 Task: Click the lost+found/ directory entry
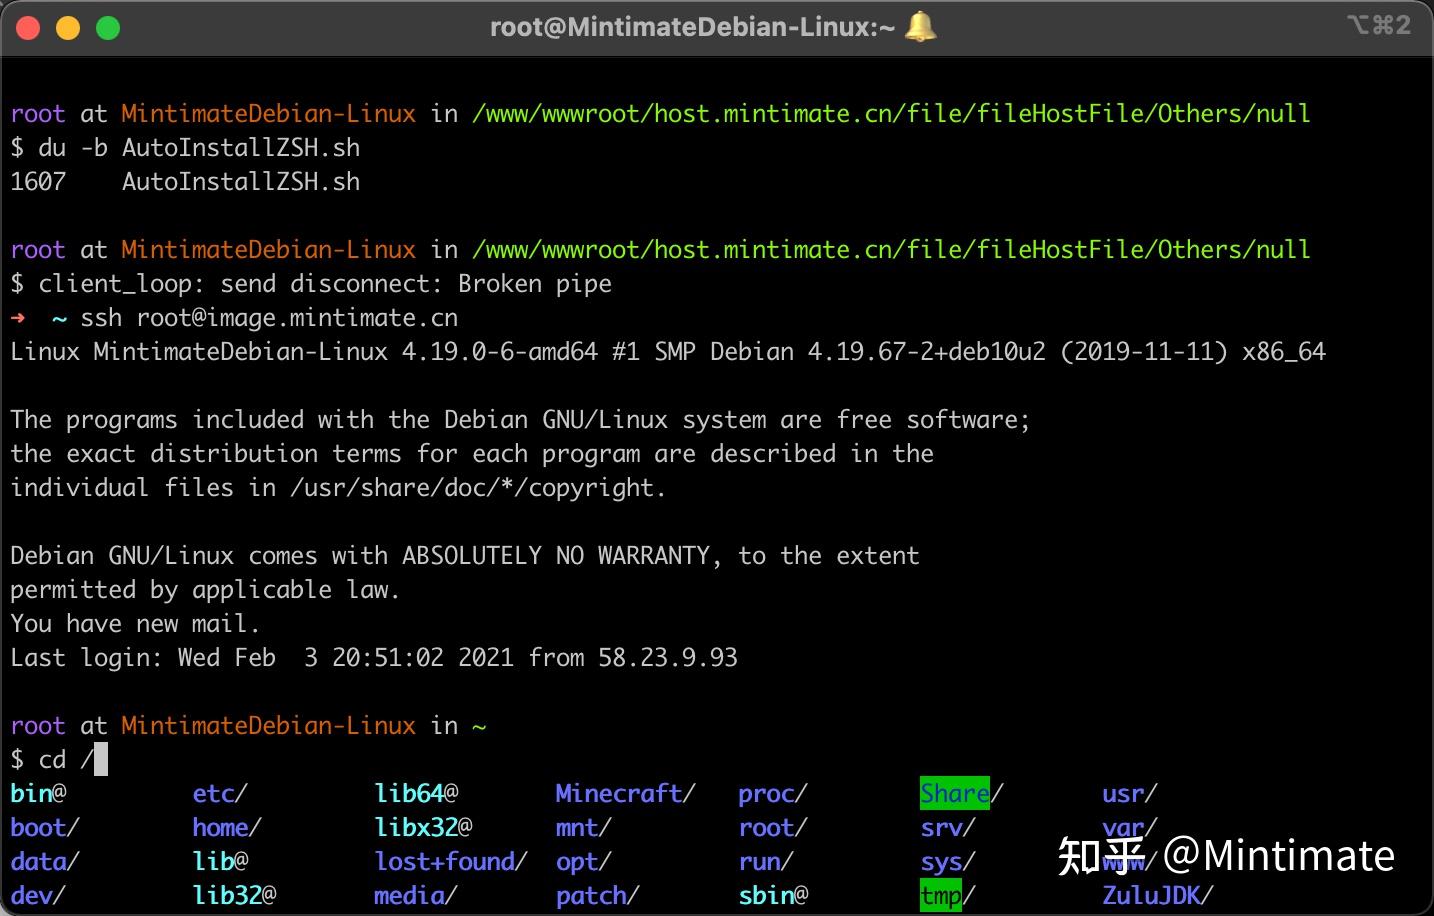(449, 861)
